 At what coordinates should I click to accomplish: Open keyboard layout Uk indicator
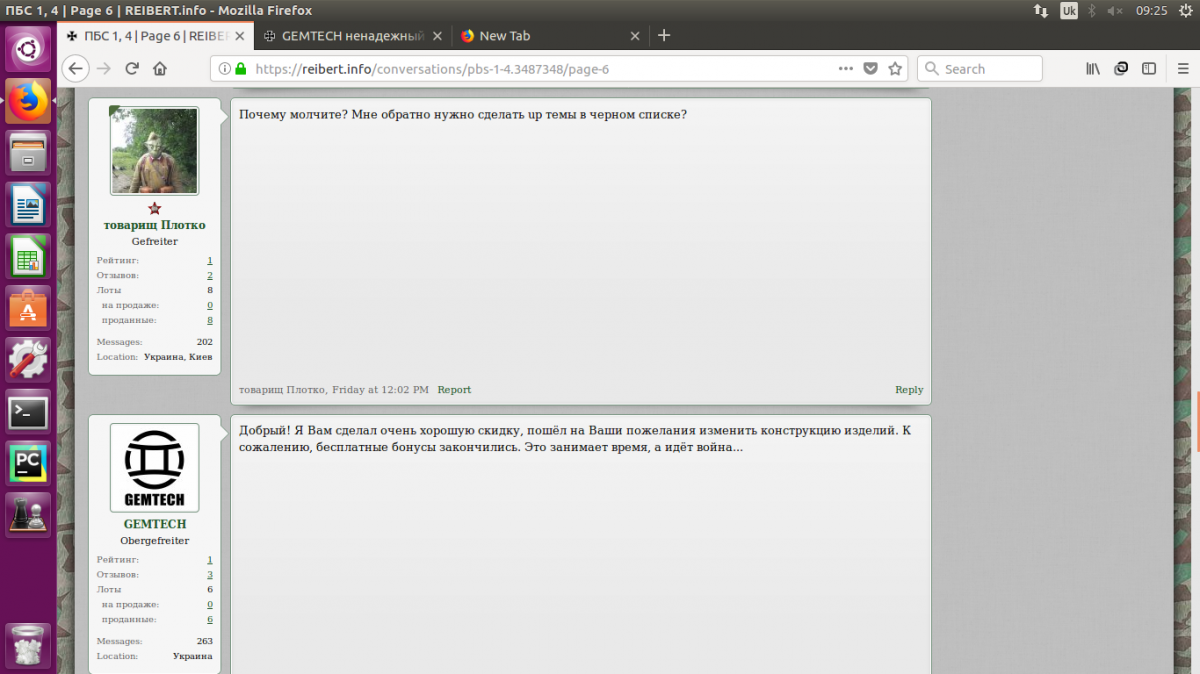click(1069, 10)
